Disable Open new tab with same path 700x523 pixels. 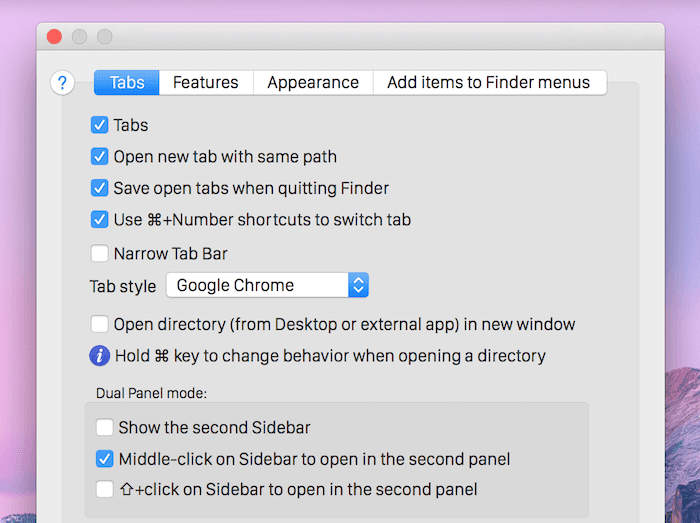[99, 157]
